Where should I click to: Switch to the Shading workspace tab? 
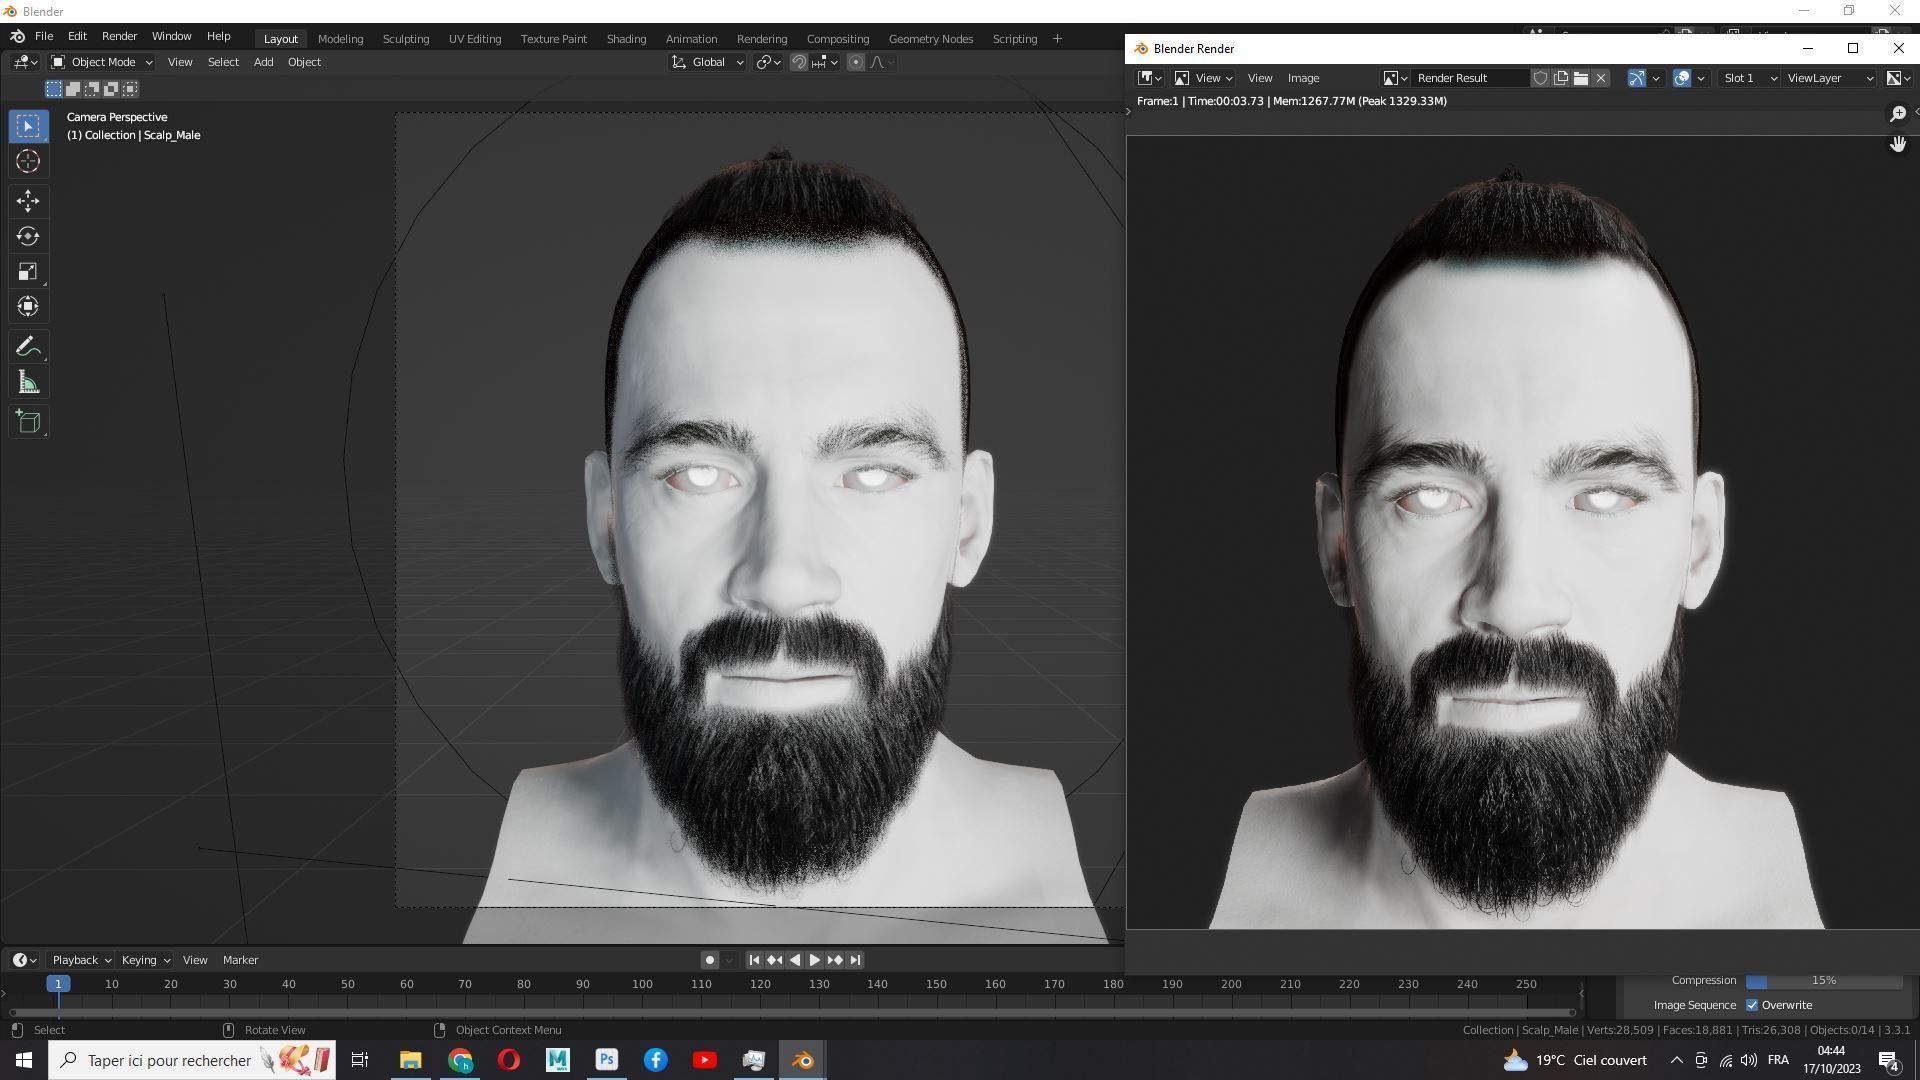[x=626, y=39]
